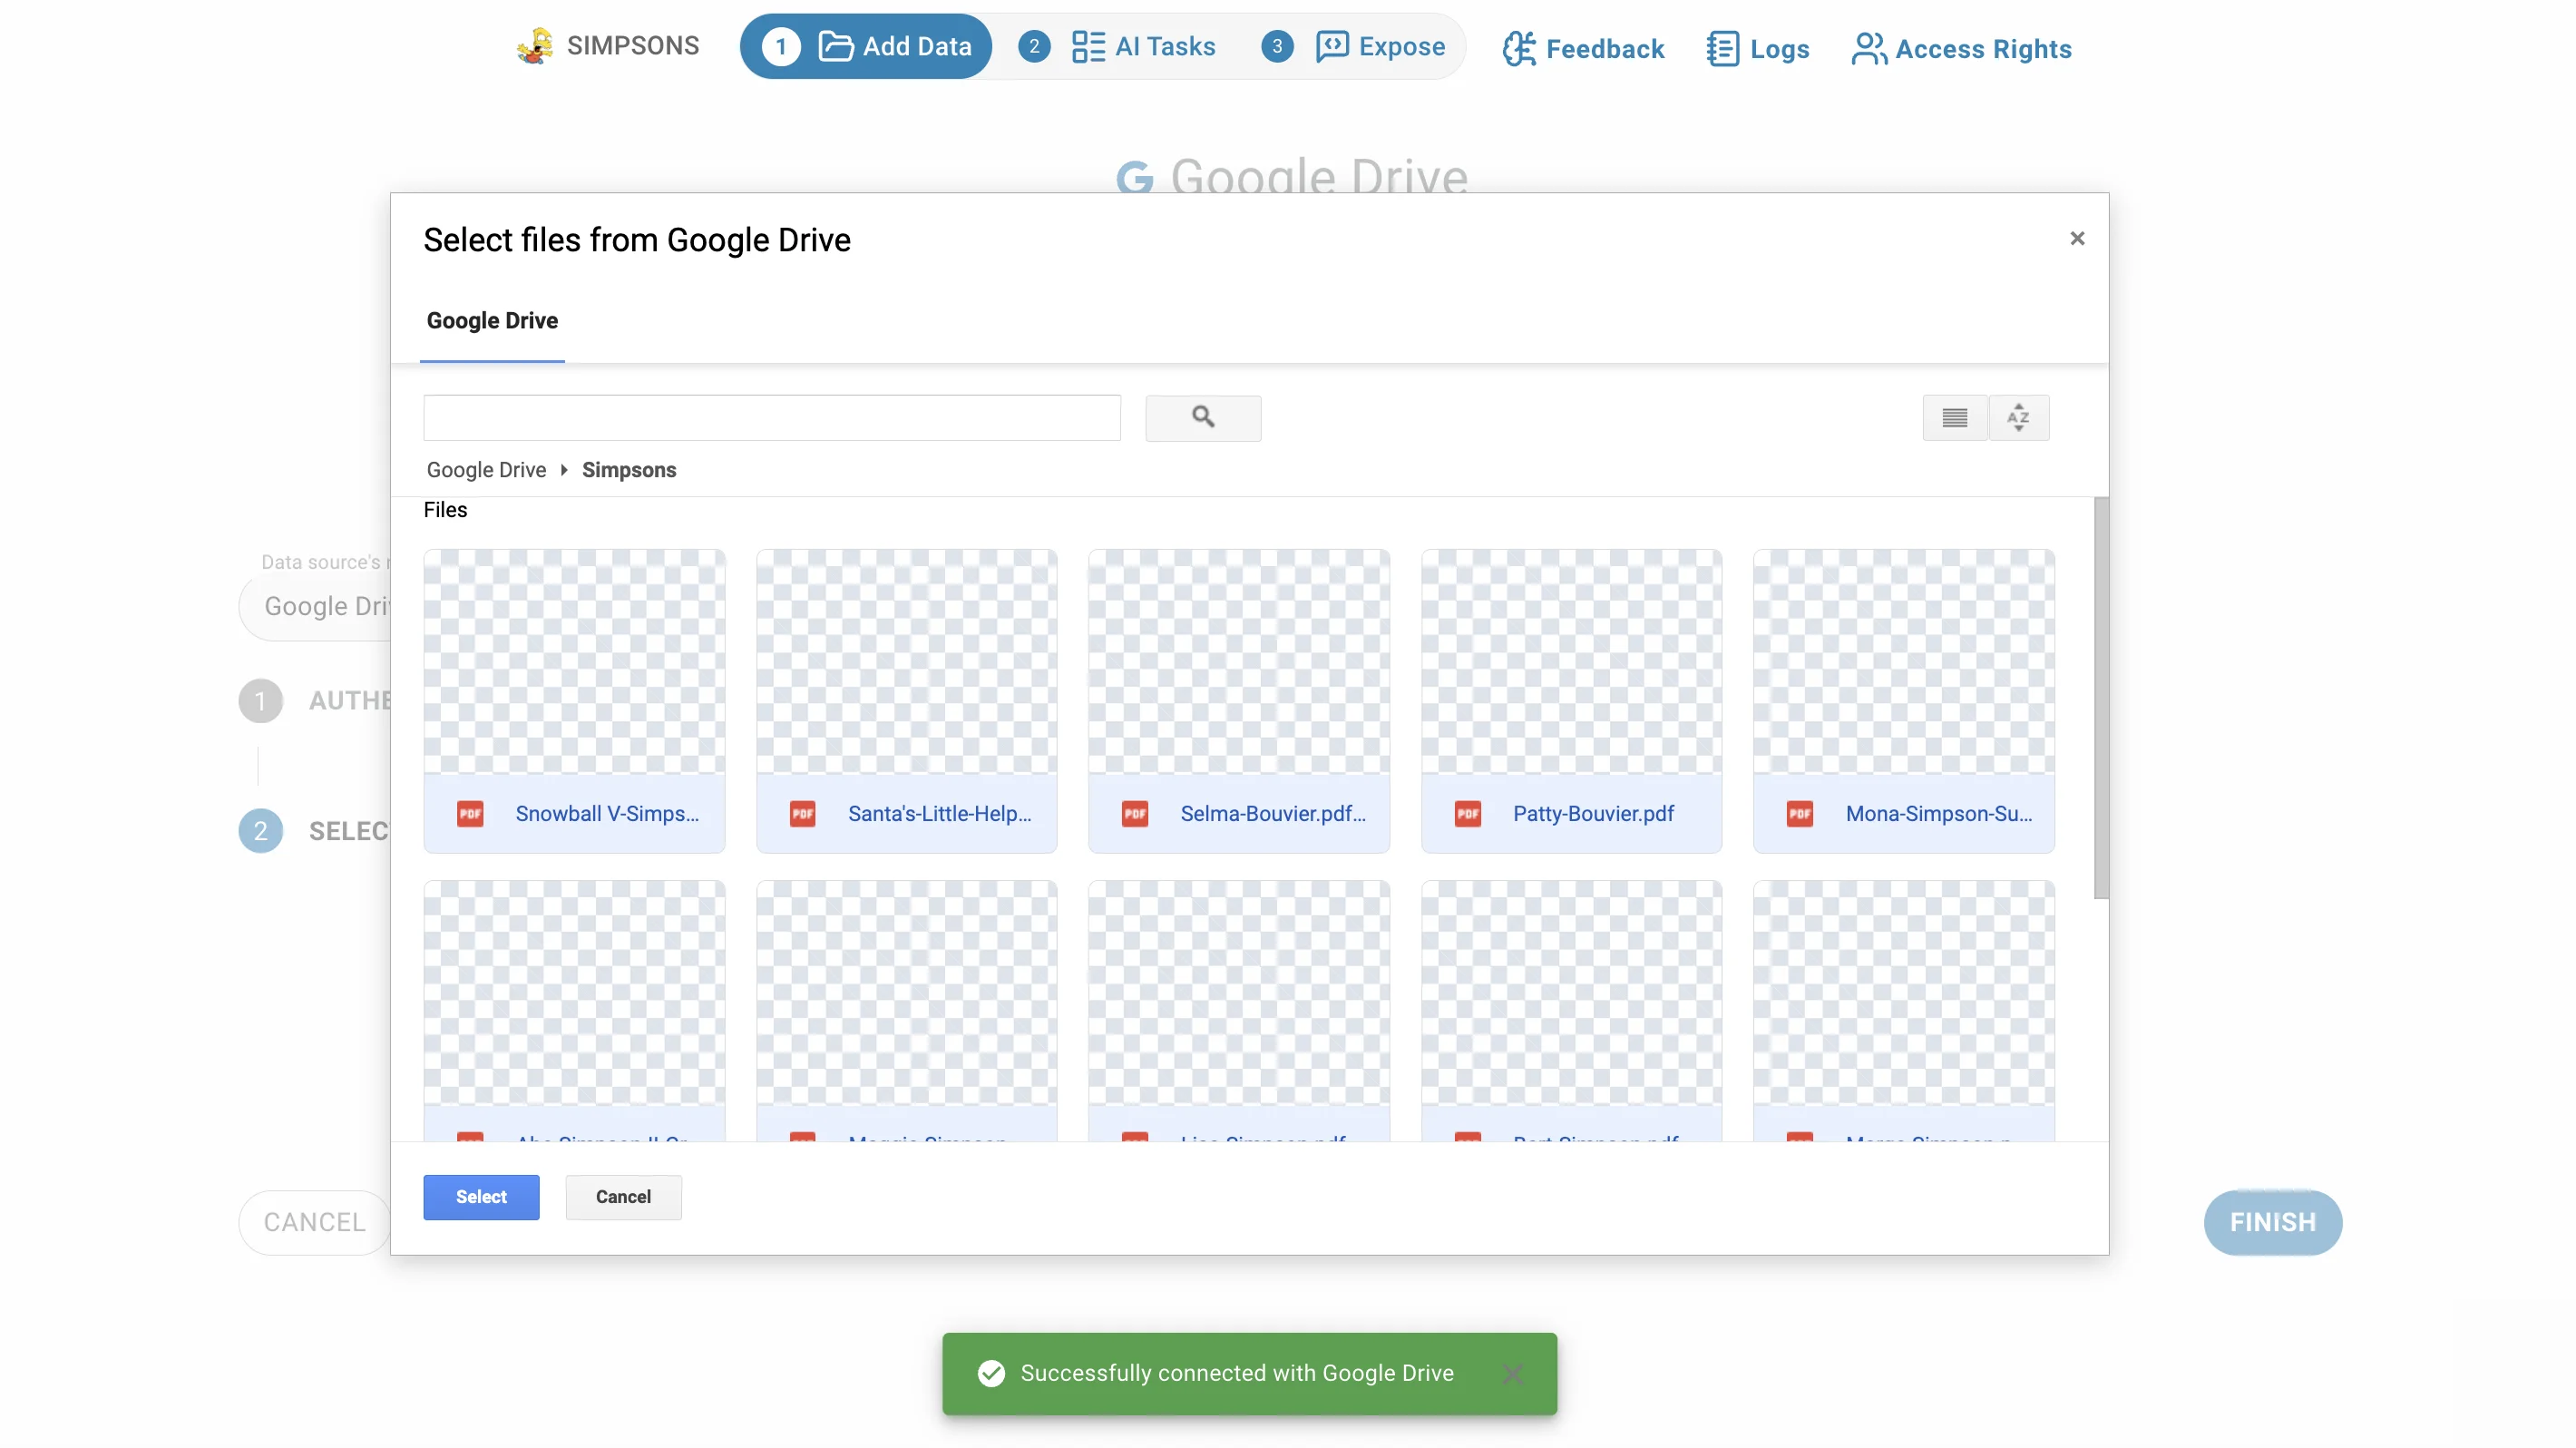This screenshot has width=2576, height=1448.
Task: Click the FINISH button
Action: [2272, 1222]
